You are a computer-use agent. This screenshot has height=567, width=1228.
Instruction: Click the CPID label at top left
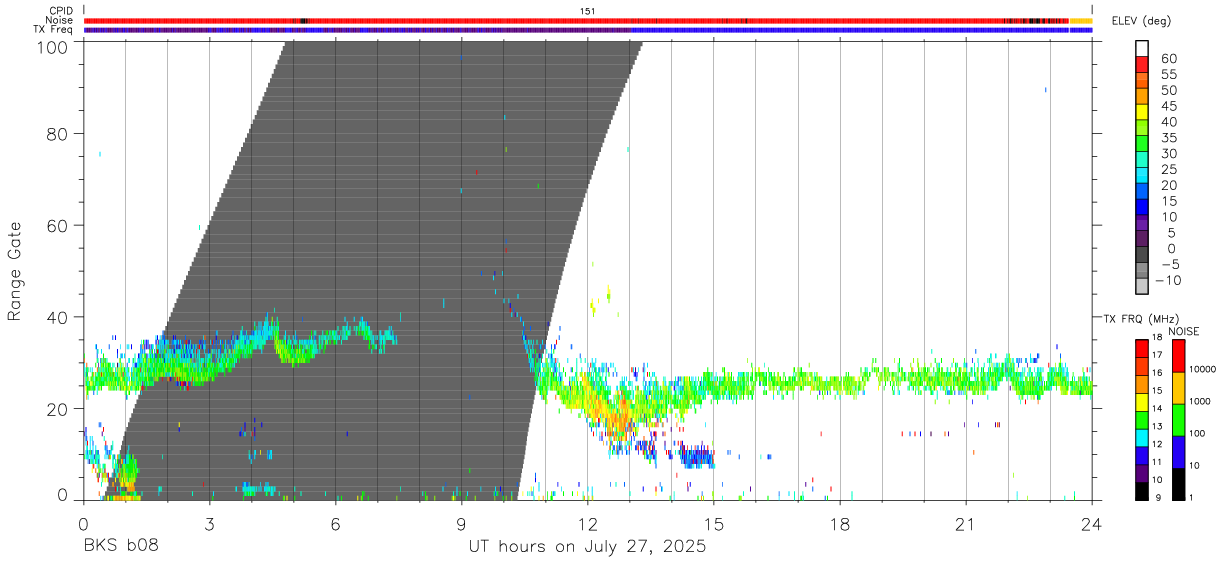tap(62, 11)
